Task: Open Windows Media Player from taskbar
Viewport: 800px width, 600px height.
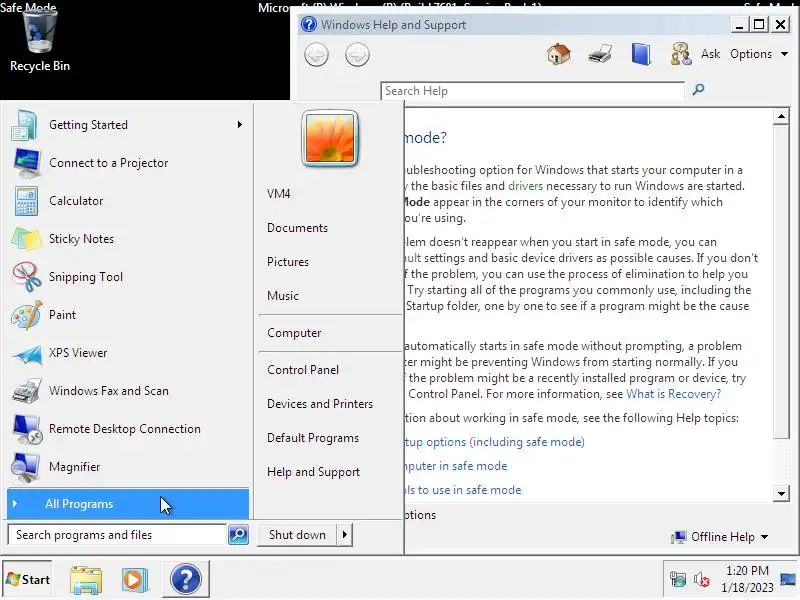Action: pyautogui.click(x=135, y=580)
